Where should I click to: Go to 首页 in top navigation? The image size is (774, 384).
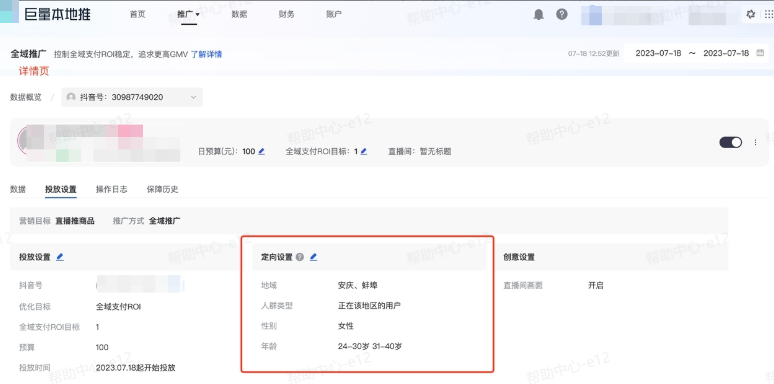[138, 14]
